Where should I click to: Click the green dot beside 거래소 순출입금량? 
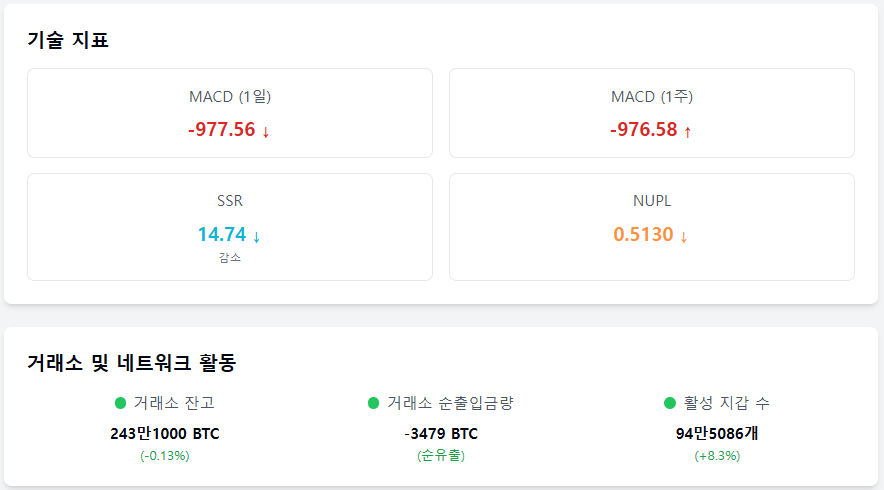[374, 403]
